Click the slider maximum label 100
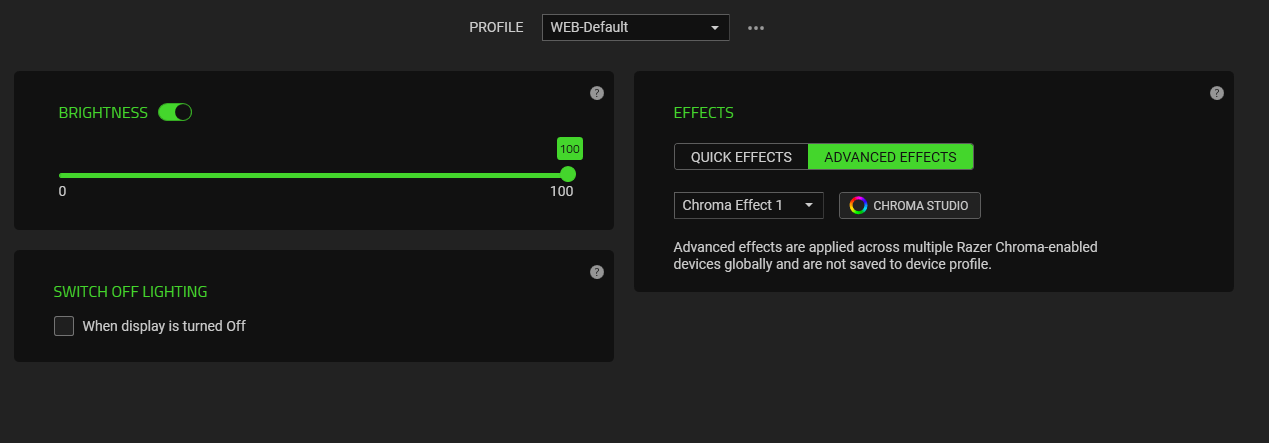The image size is (1269, 443). 562,191
